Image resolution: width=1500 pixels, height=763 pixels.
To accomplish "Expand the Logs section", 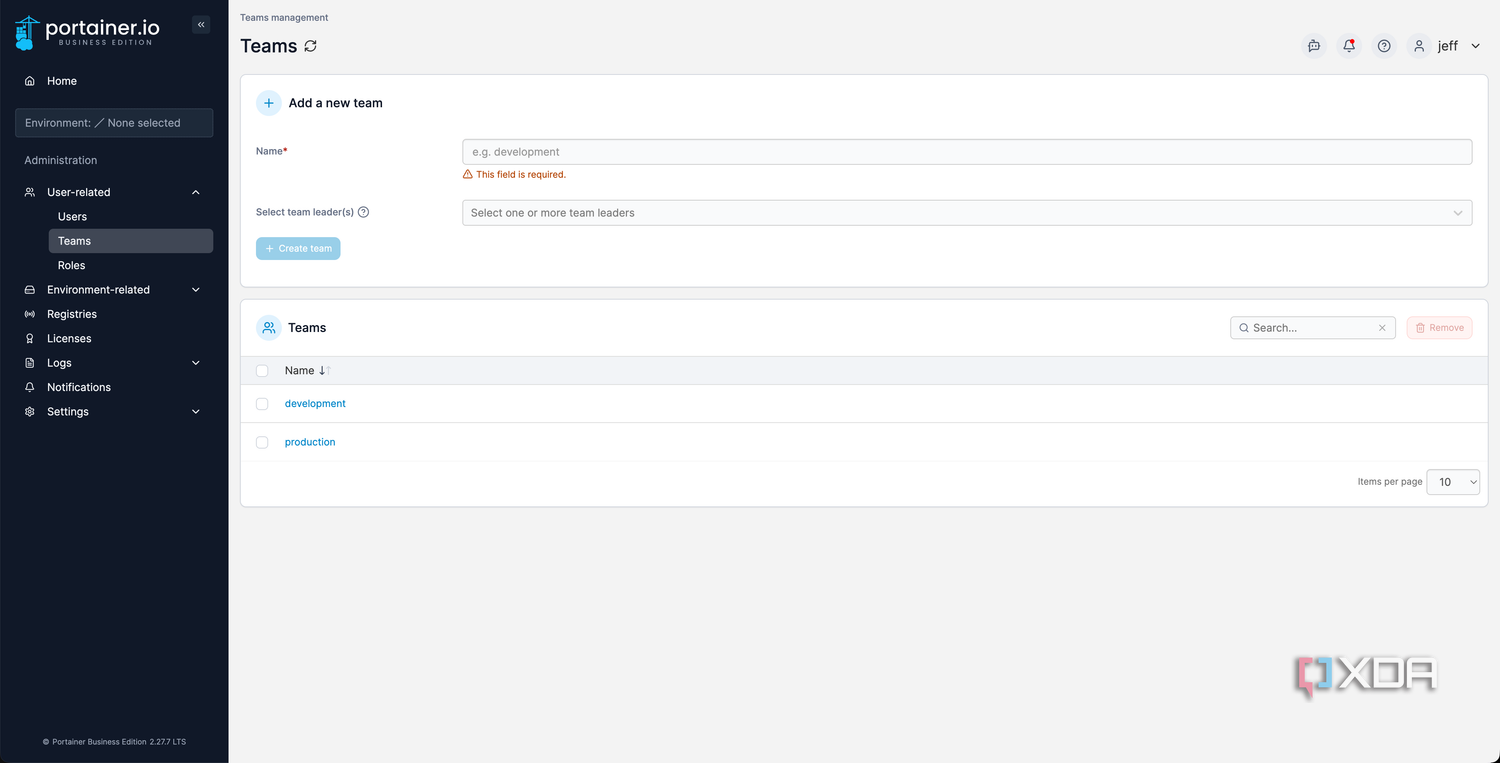I will [196, 363].
